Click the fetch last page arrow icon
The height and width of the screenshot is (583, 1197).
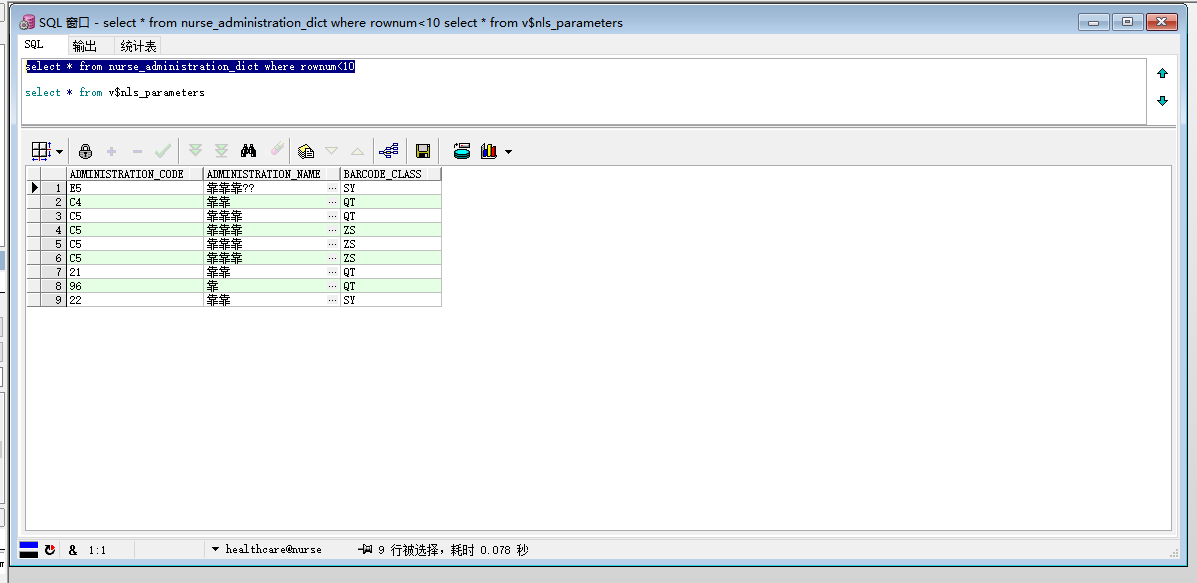[221, 151]
